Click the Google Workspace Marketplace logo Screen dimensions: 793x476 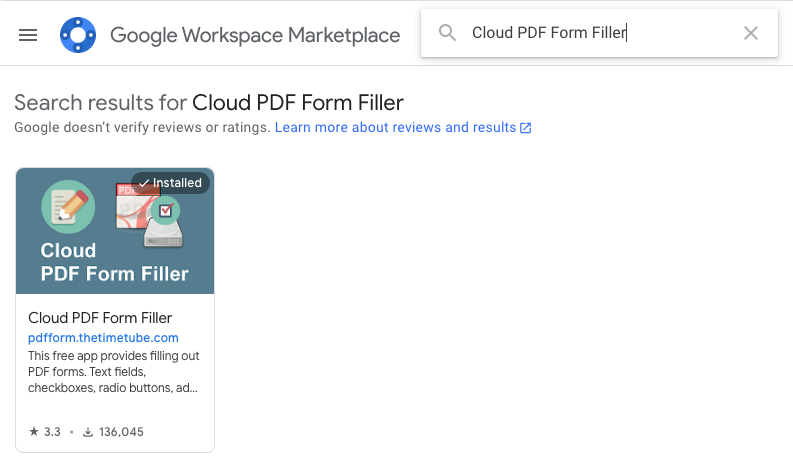tap(78, 35)
